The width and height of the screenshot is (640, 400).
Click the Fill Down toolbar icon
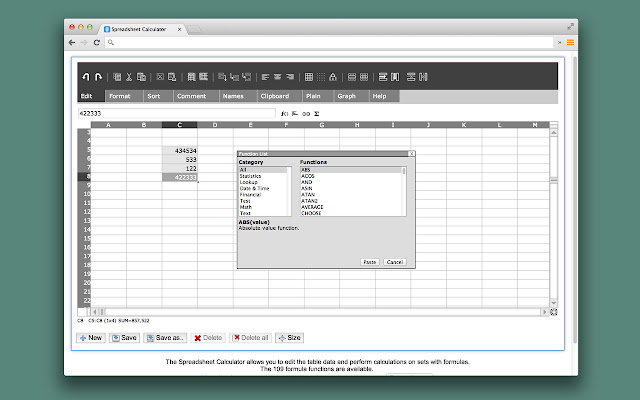click(191, 77)
